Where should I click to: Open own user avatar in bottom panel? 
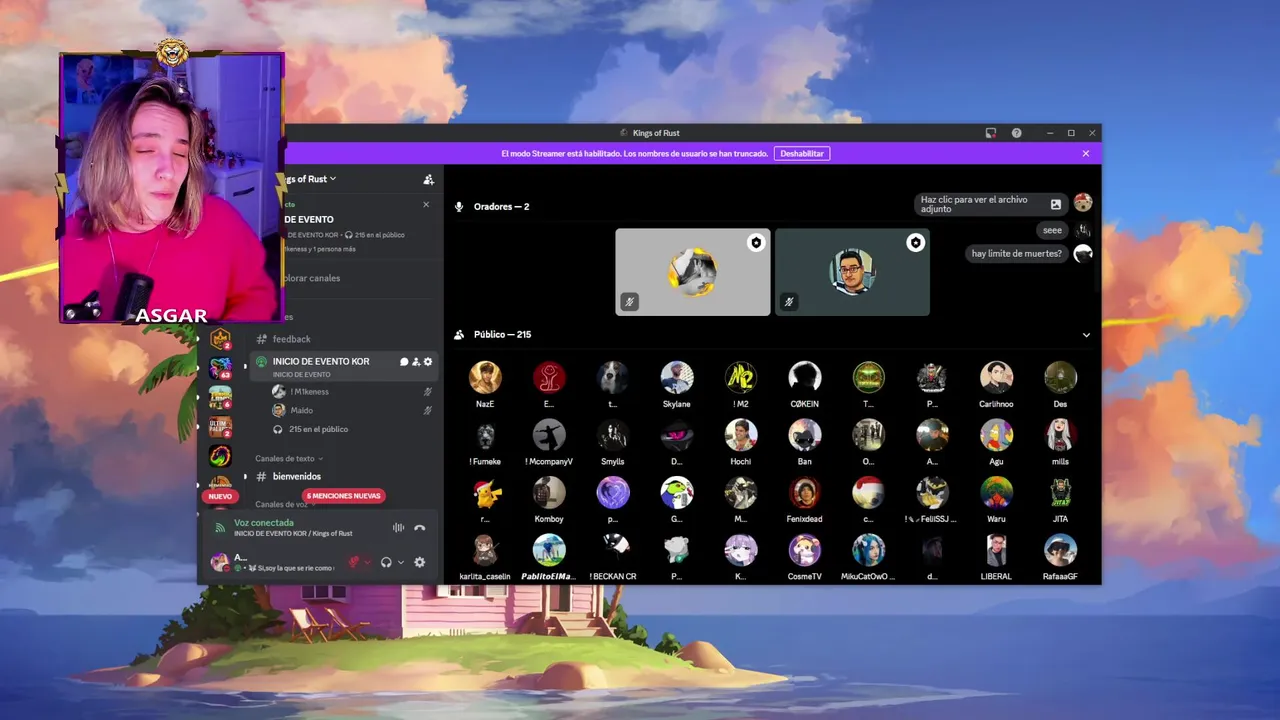(219, 562)
